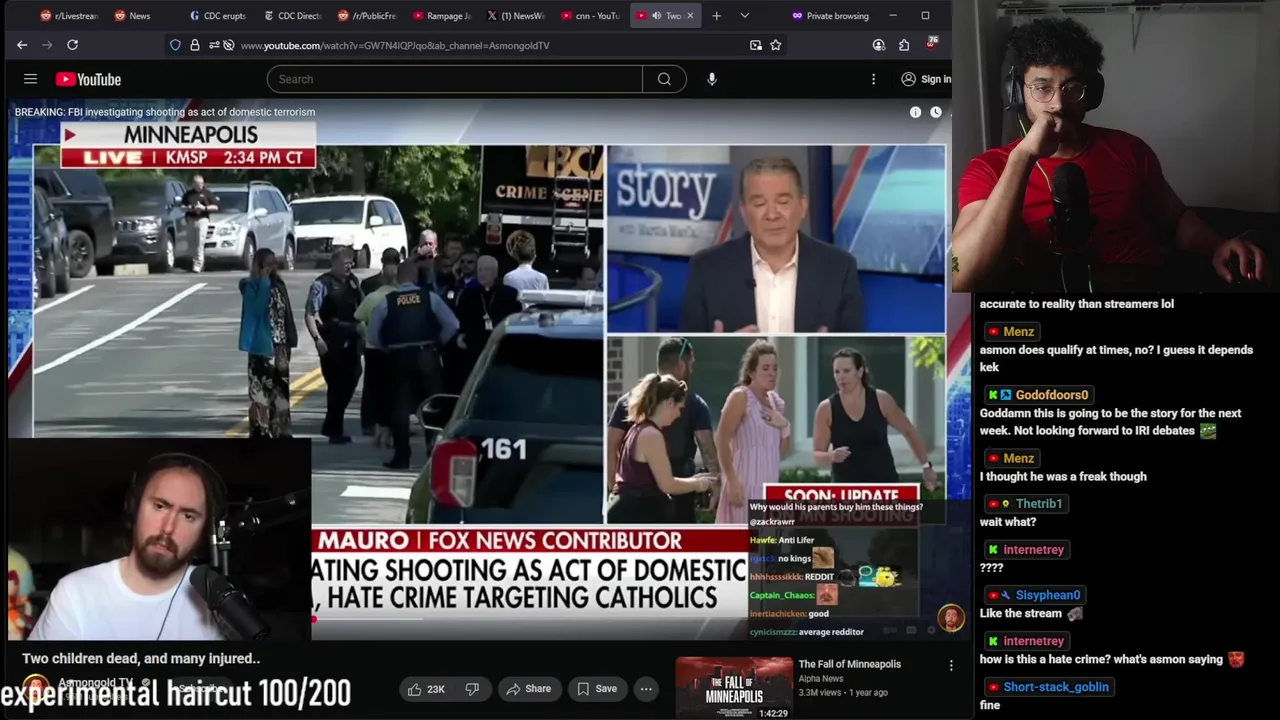The width and height of the screenshot is (1280, 720).
Task: Click chat username Sisyphean0
Action: [x=1048, y=595]
